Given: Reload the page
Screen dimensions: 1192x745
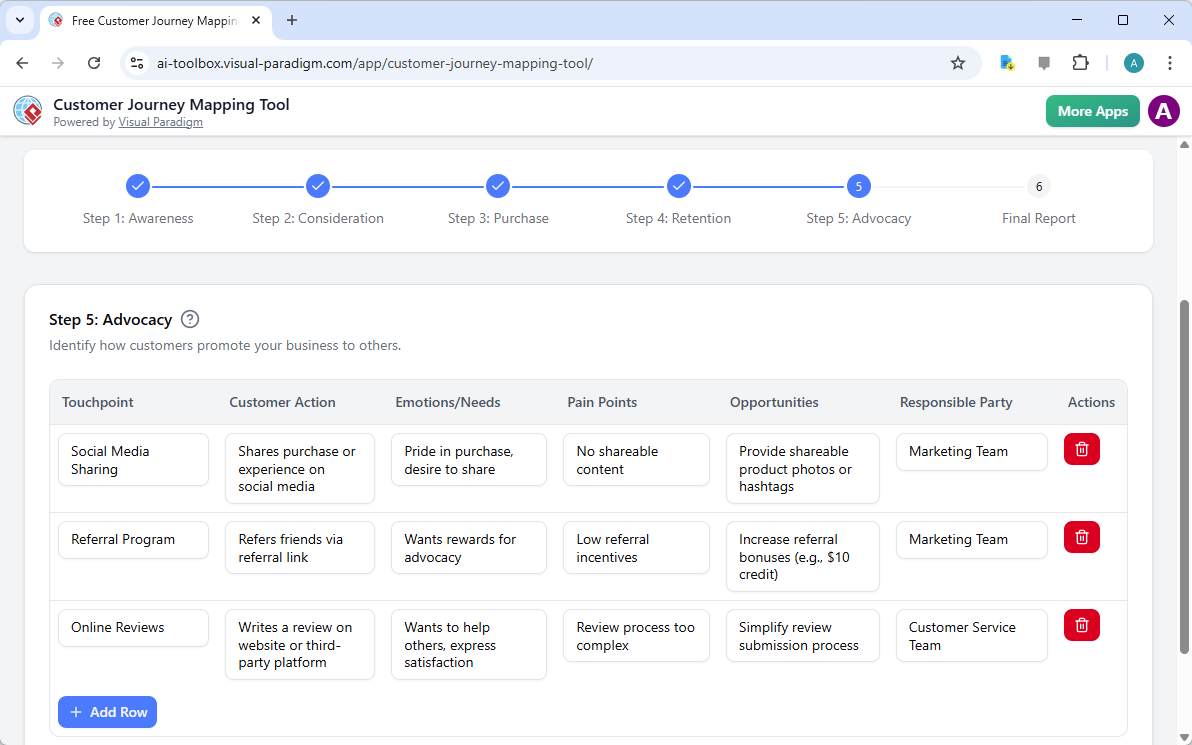Looking at the screenshot, I should click(x=94, y=62).
